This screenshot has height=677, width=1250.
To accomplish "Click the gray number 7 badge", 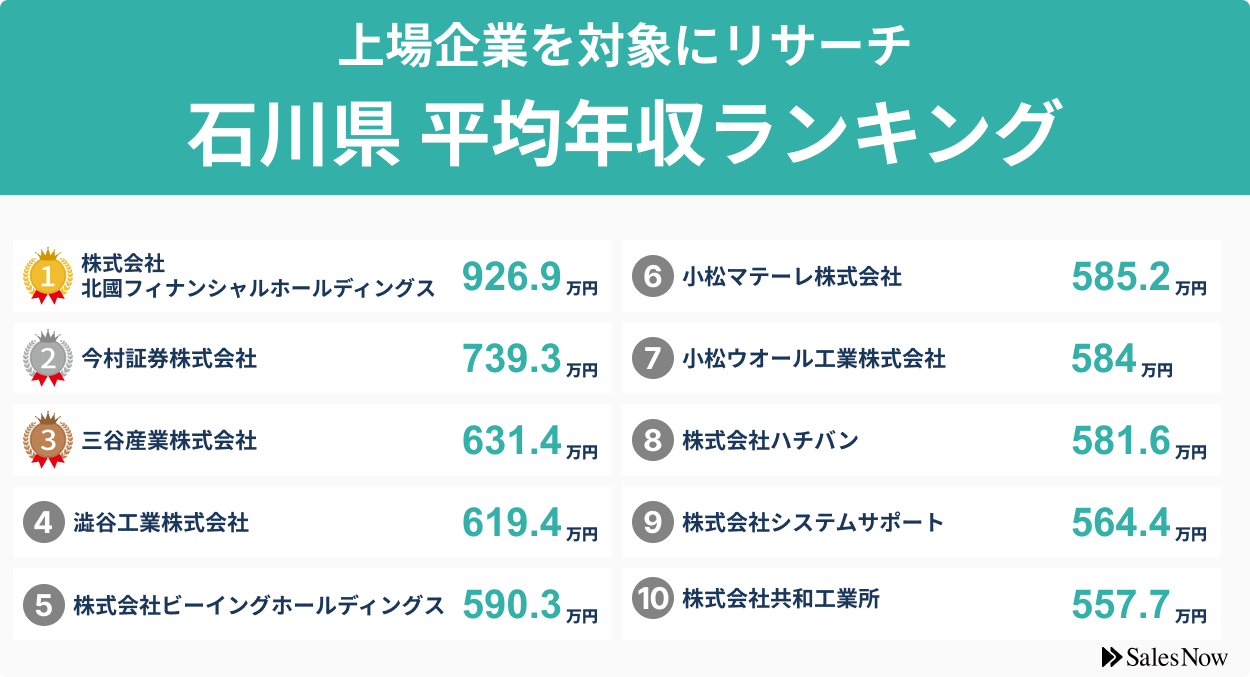I will (x=653, y=359).
